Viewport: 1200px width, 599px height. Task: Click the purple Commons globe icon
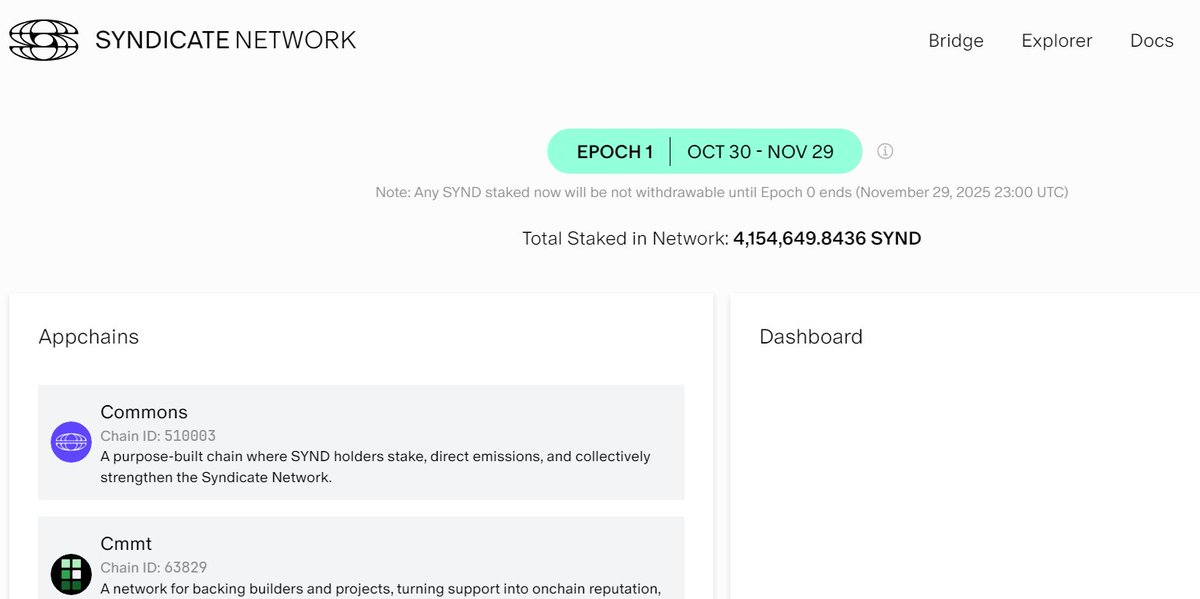(71, 442)
